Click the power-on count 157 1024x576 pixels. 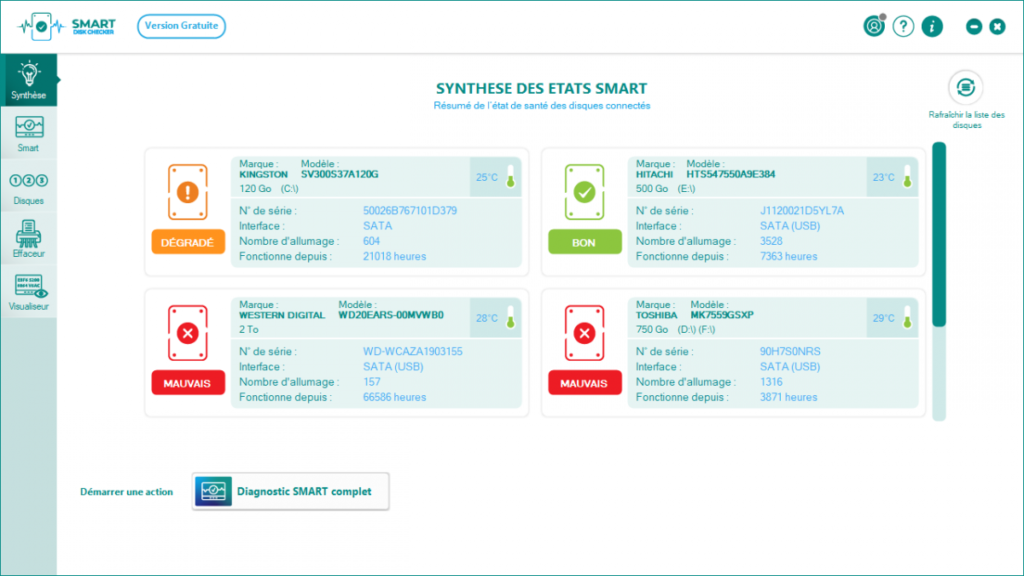tap(371, 382)
